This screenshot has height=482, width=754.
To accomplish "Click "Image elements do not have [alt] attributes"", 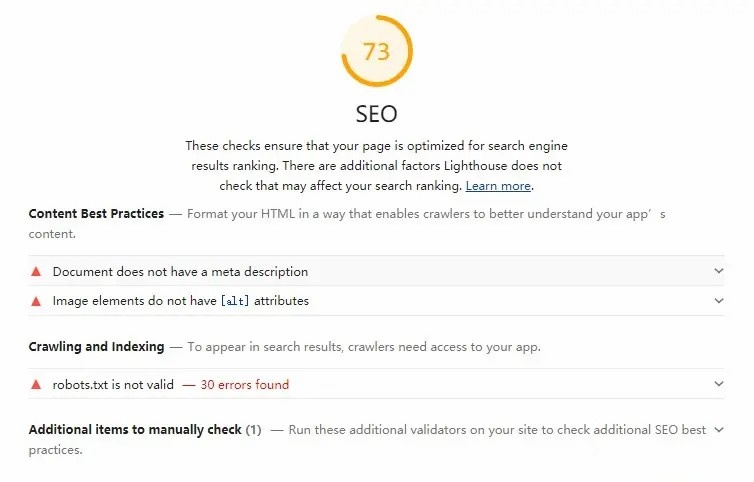I will pos(180,301).
